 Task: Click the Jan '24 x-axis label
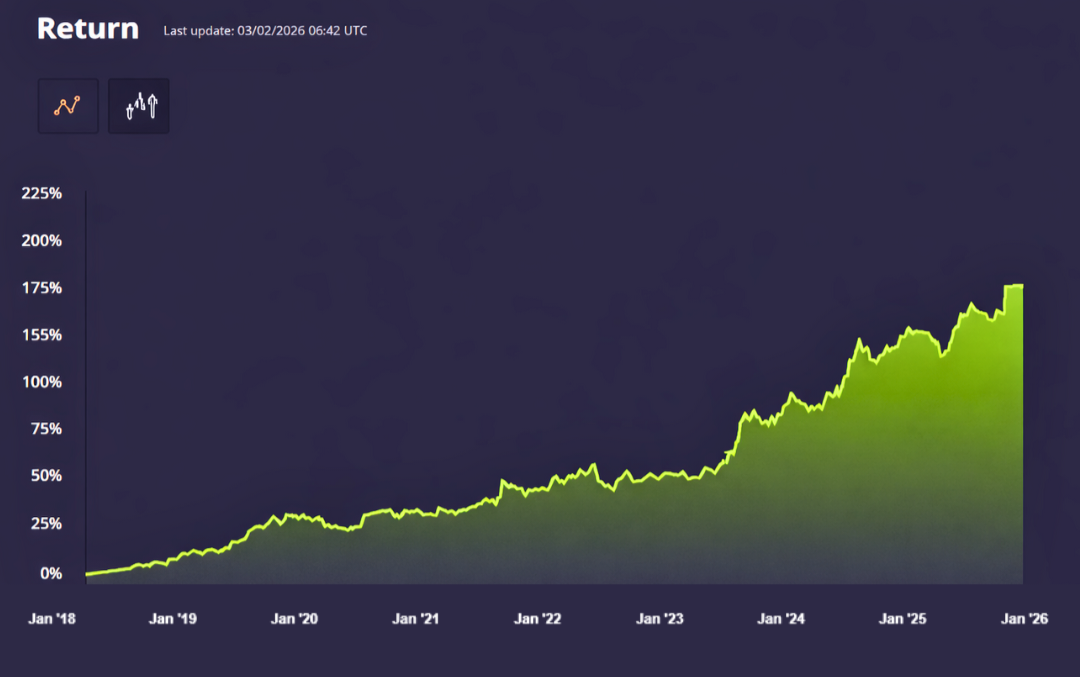coord(781,618)
